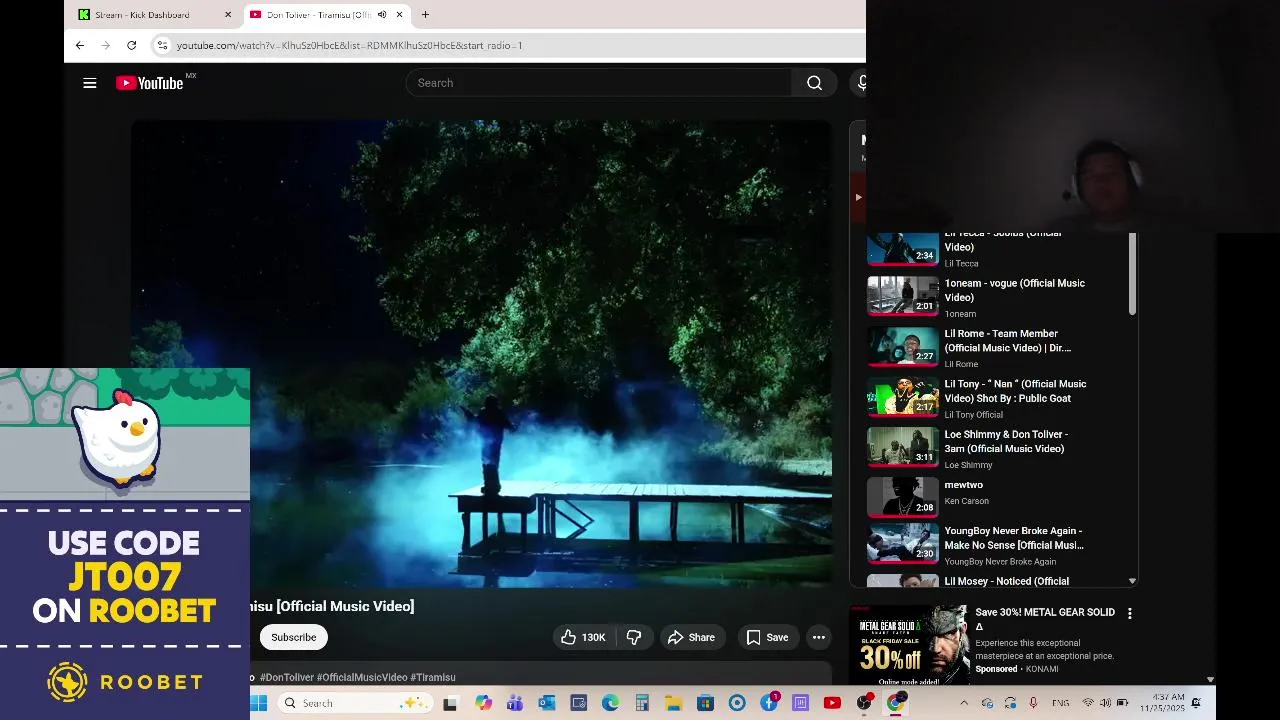1280x720 pixels.
Task: Focus the YouTube search field
Action: coord(598,83)
